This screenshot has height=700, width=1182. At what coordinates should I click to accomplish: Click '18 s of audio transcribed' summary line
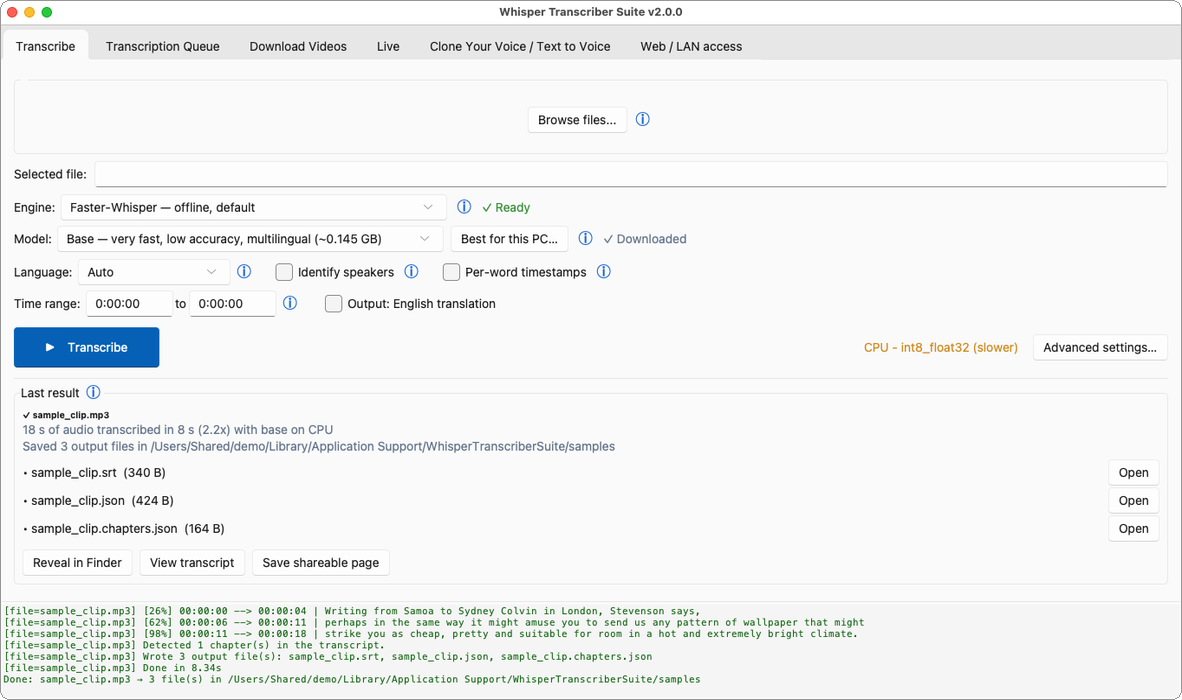point(178,429)
